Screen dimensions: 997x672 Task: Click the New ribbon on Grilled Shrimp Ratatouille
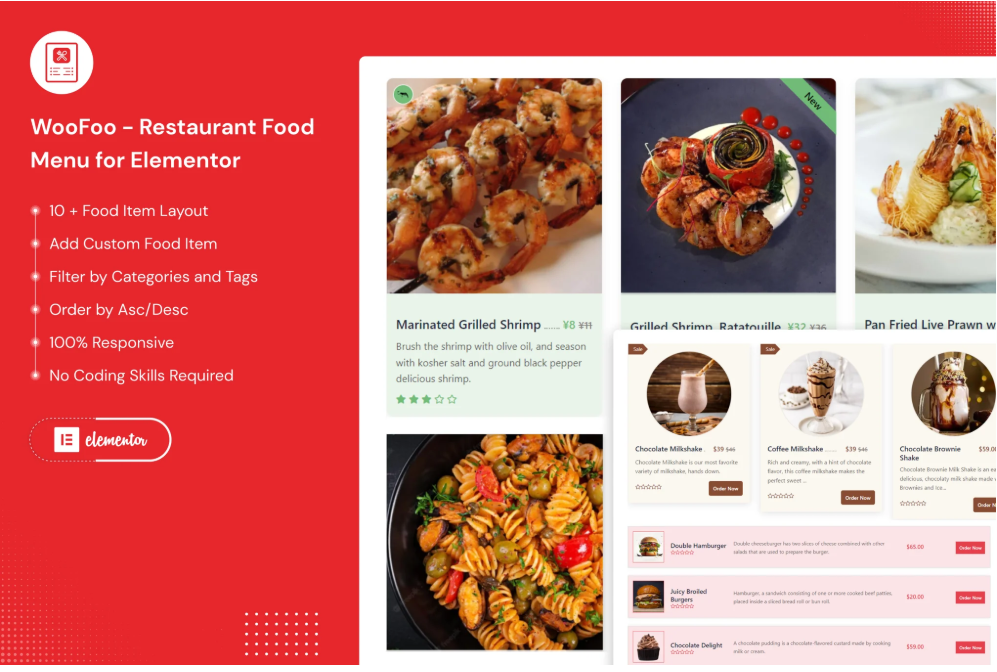pyautogui.click(x=809, y=102)
